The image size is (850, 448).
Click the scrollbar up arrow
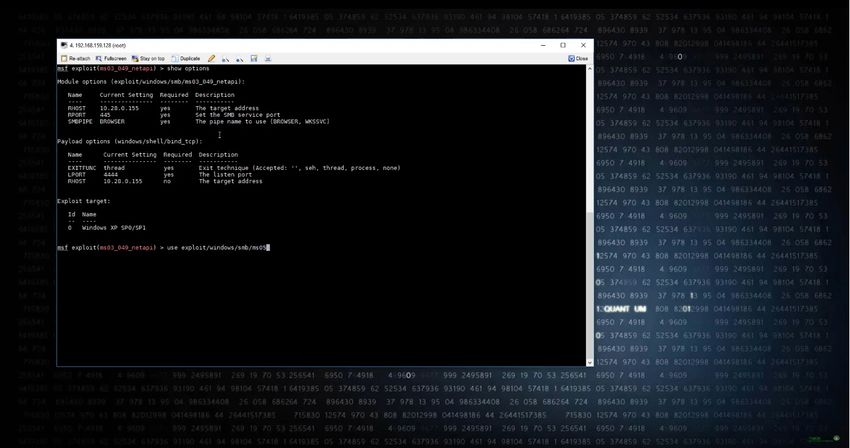[x=590, y=69]
